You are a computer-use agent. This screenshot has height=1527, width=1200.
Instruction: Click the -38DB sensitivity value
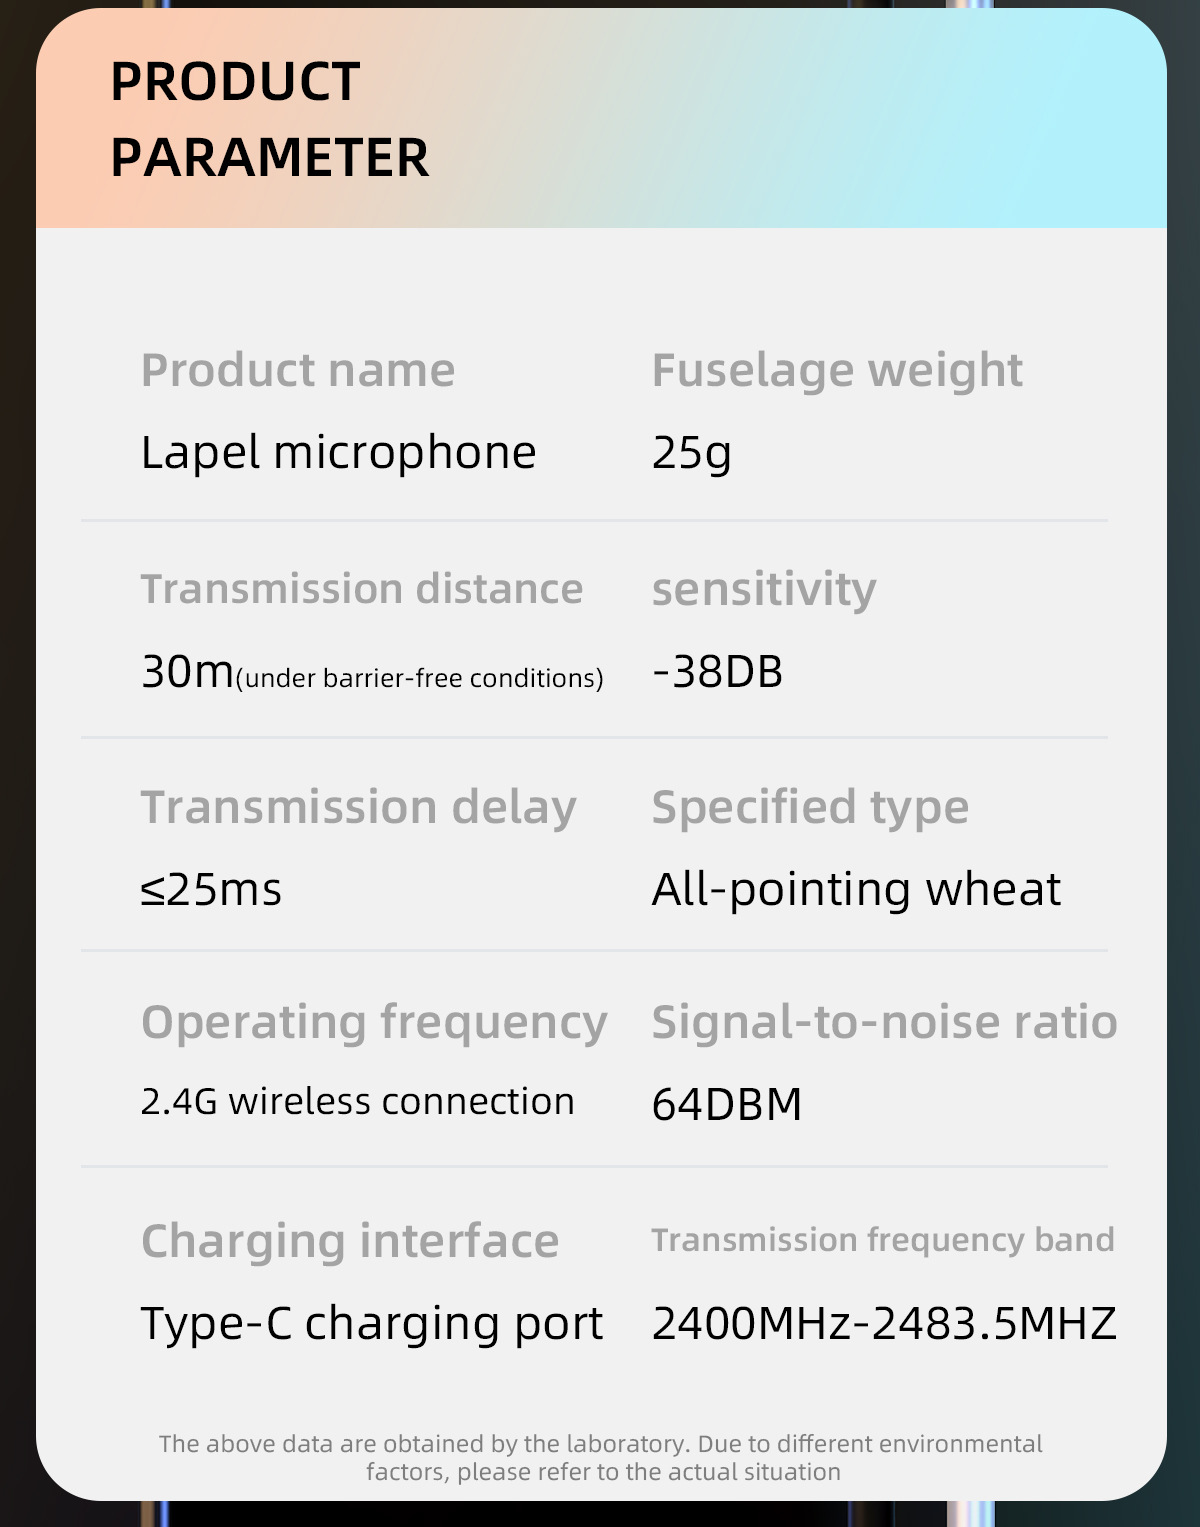tap(717, 671)
